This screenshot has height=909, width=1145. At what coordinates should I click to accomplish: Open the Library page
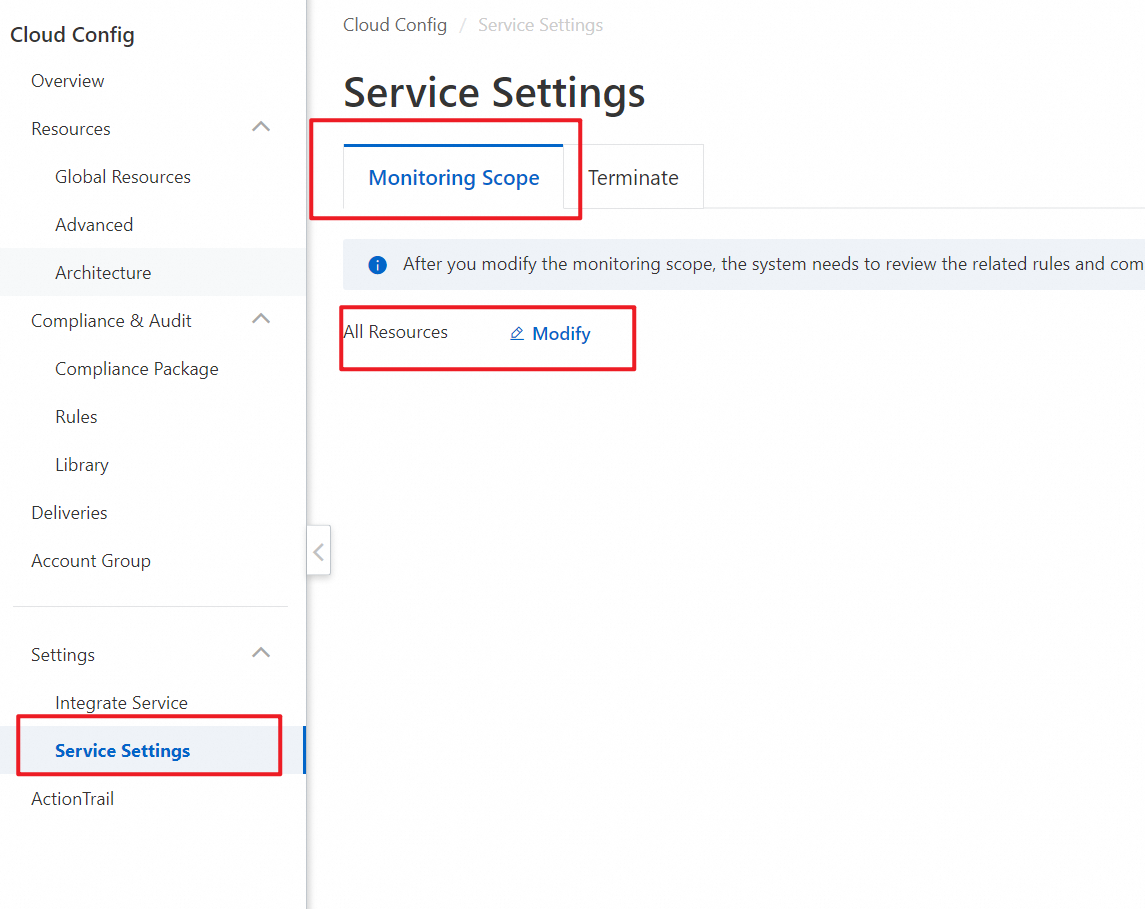click(x=82, y=465)
